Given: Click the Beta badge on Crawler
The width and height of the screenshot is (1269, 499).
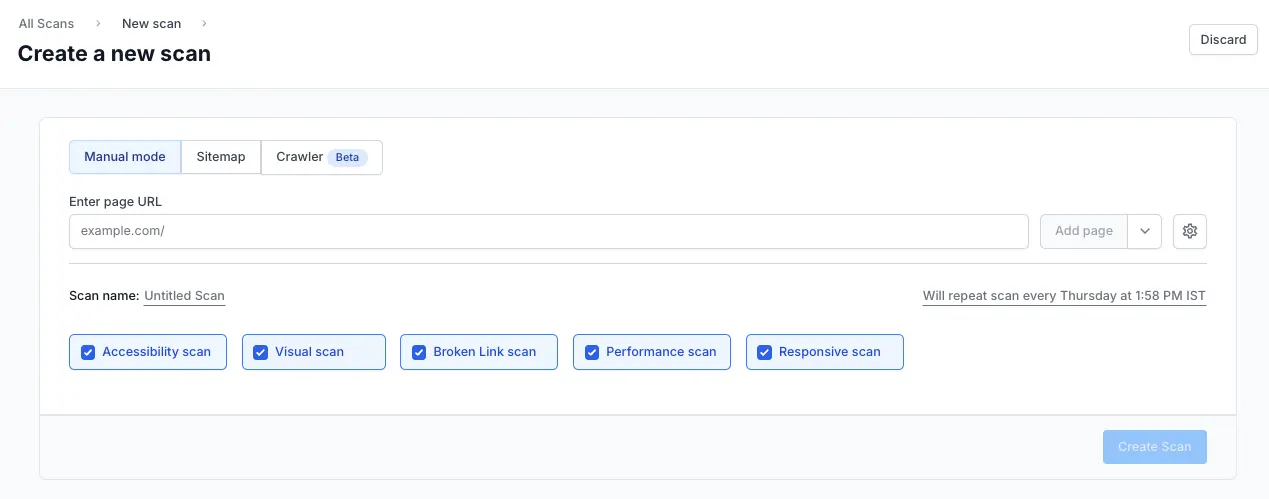Looking at the screenshot, I should click(347, 157).
